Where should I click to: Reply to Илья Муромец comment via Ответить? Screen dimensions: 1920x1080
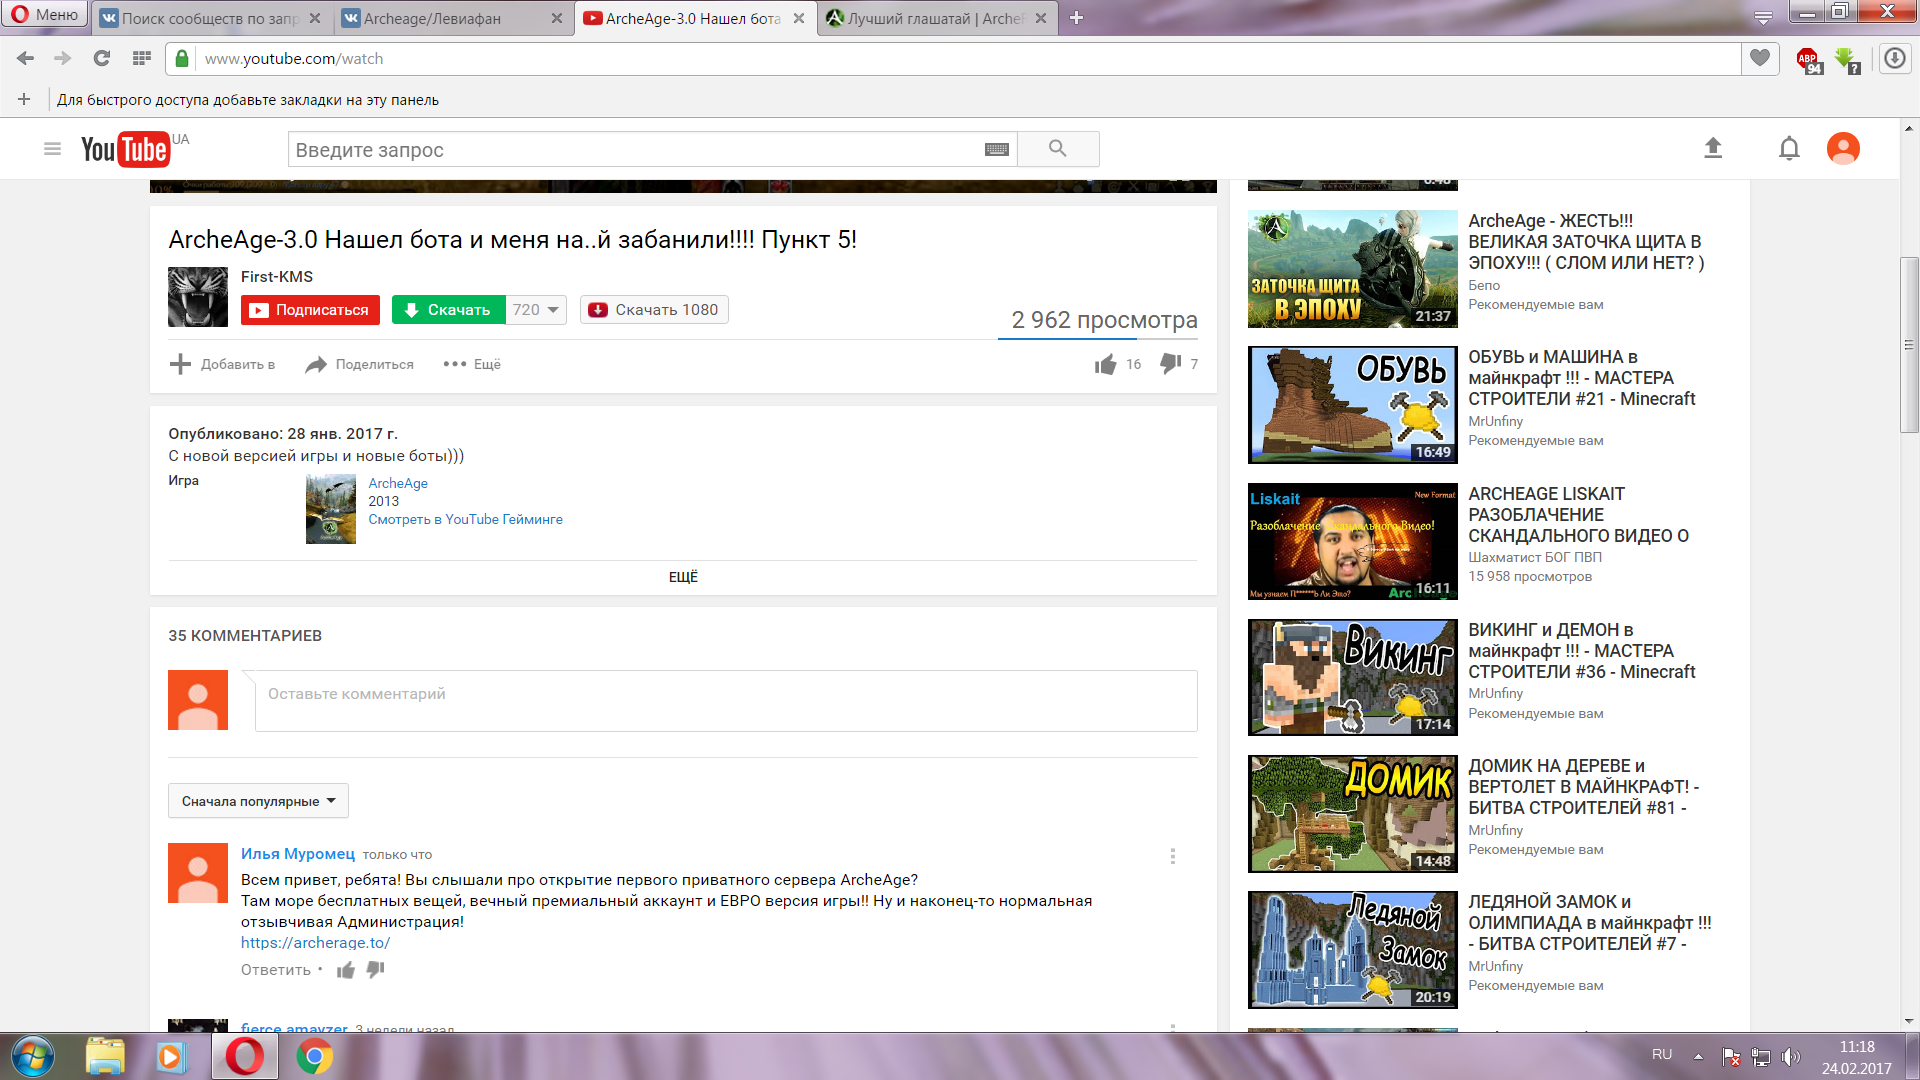(x=275, y=969)
